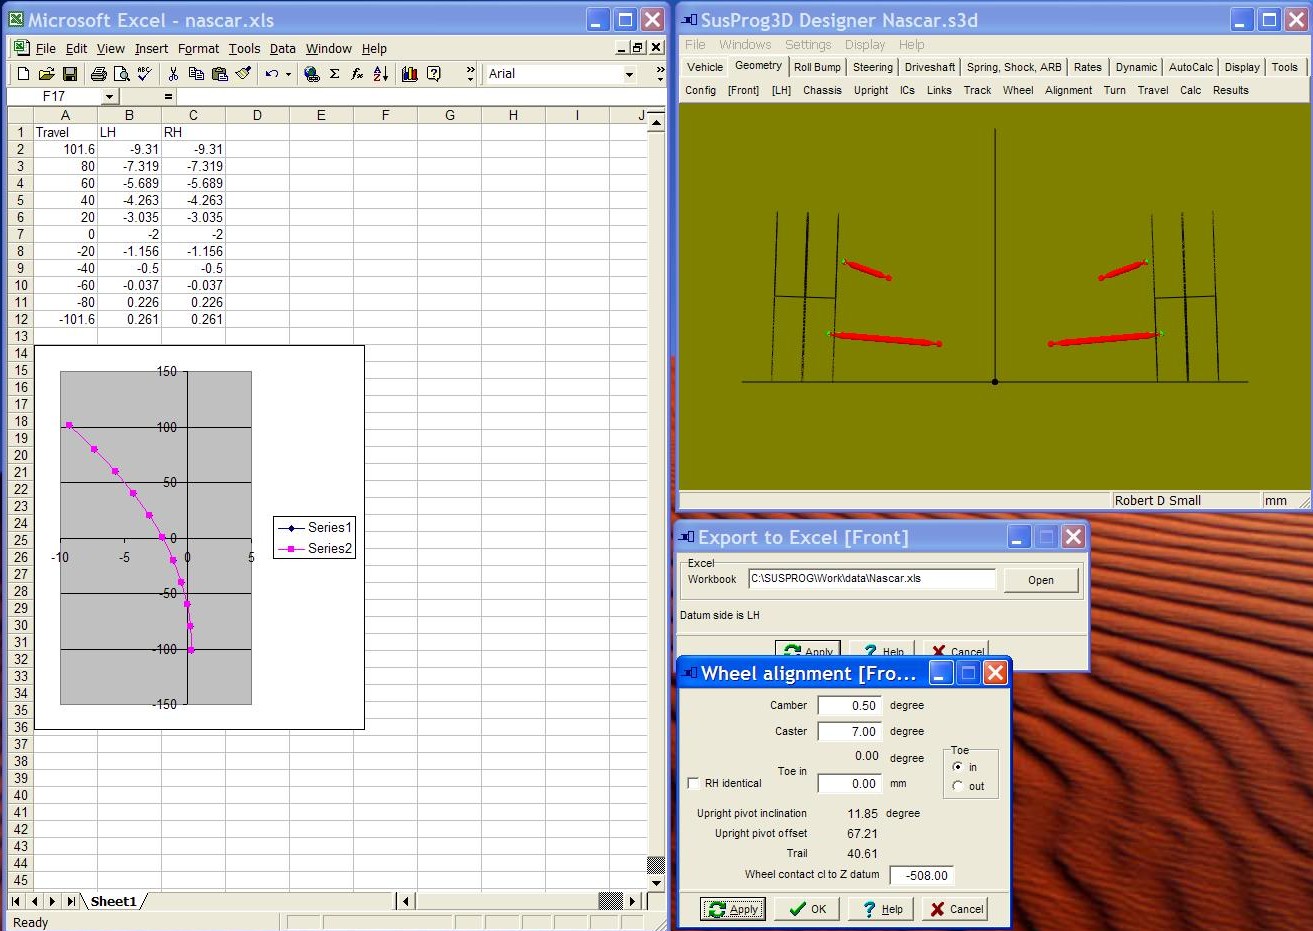The image size is (1313, 931).
Task: Open the Arial font dropdown
Action: coord(629,74)
